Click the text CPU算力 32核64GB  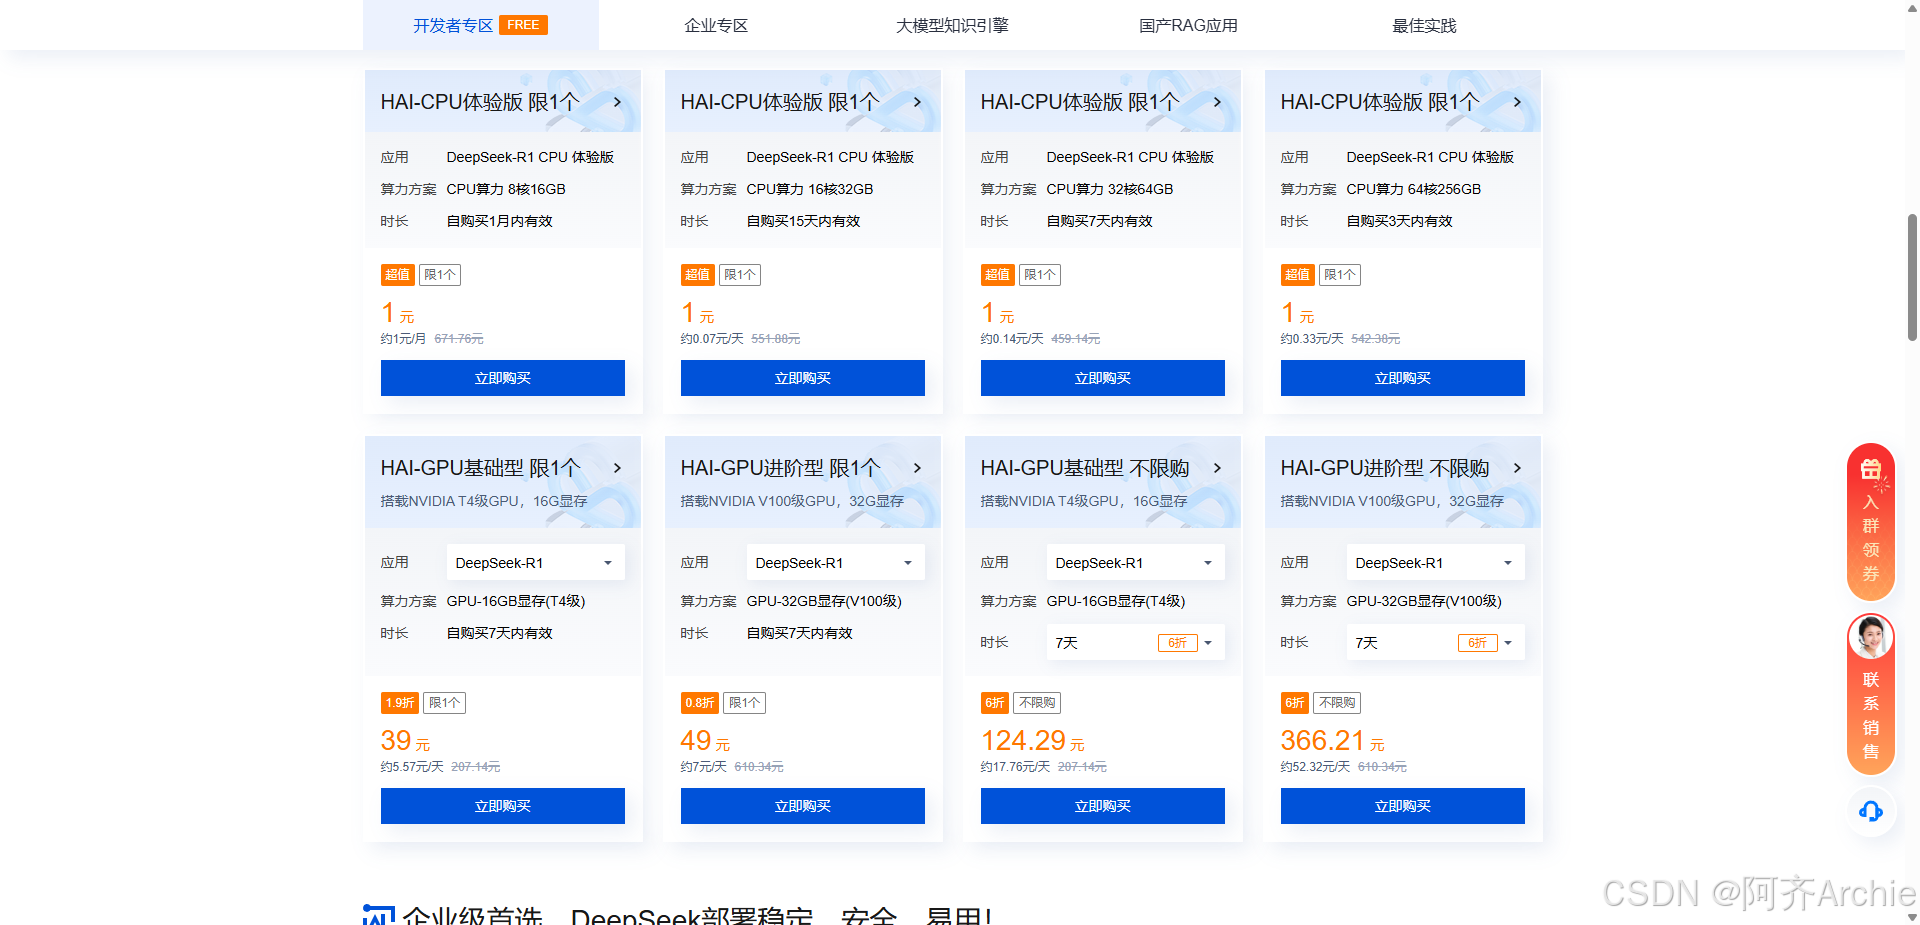point(1110,189)
